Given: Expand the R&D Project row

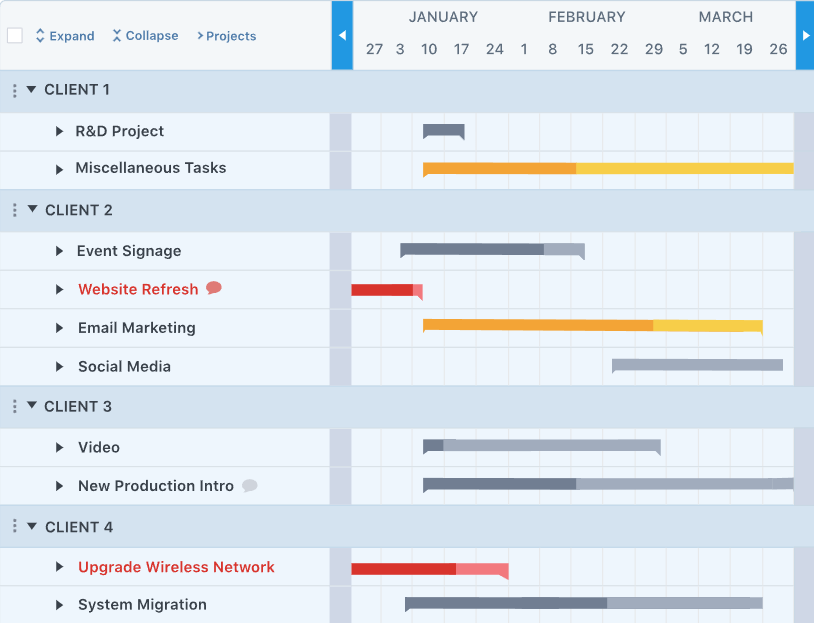Looking at the screenshot, I should pos(59,131).
